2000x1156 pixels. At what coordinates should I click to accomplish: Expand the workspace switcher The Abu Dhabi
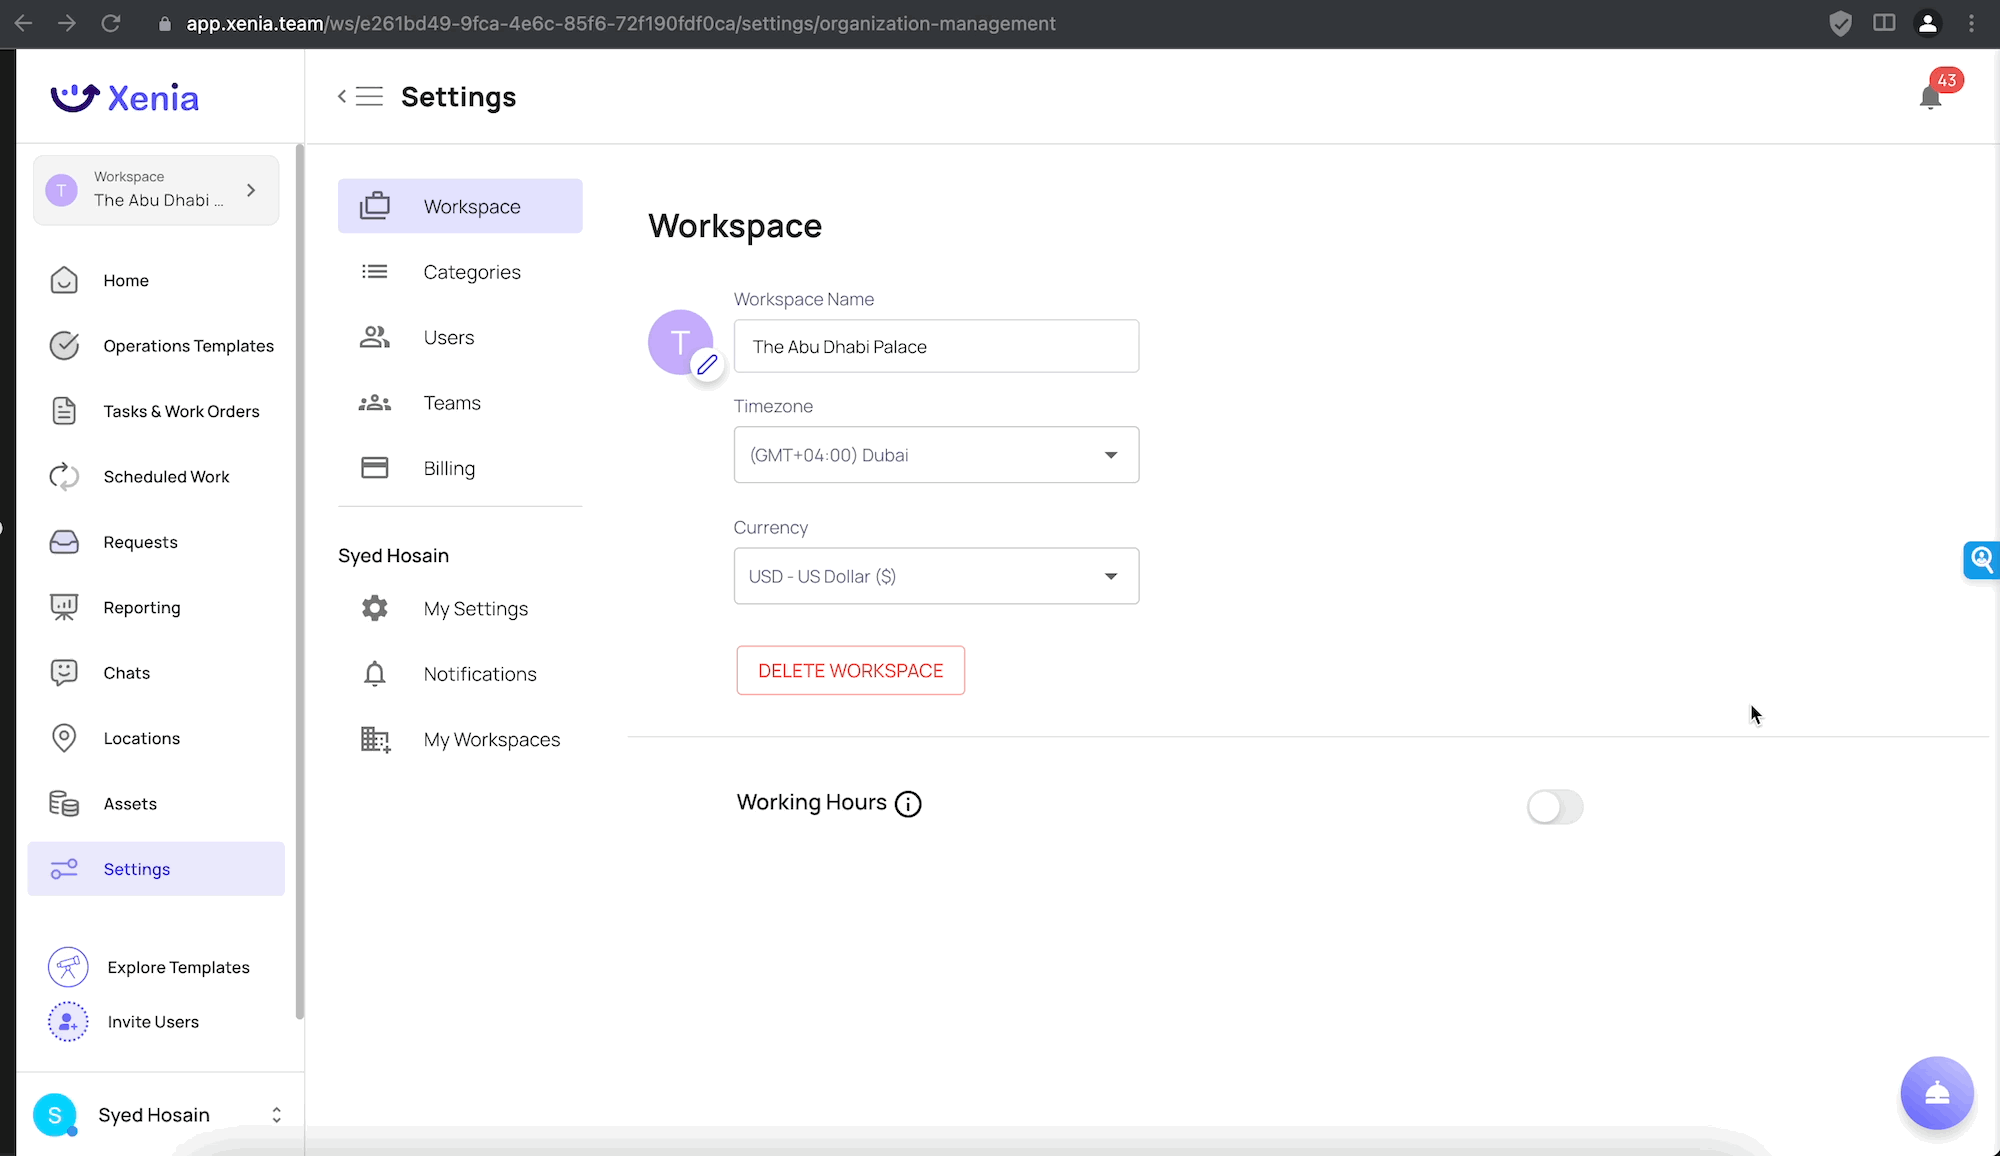[x=156, y=190]
